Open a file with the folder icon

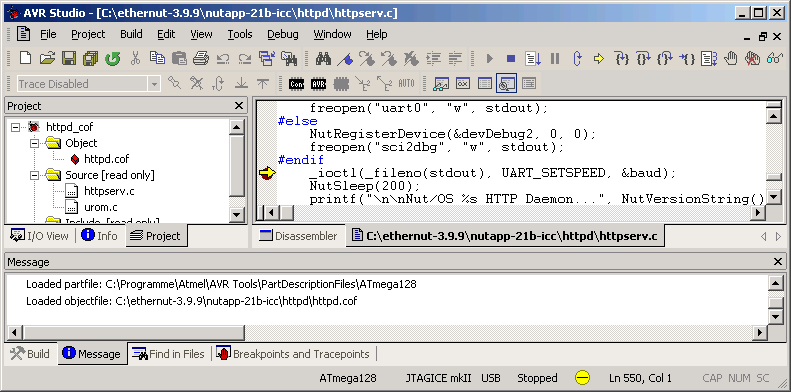[x=47, y=59]
